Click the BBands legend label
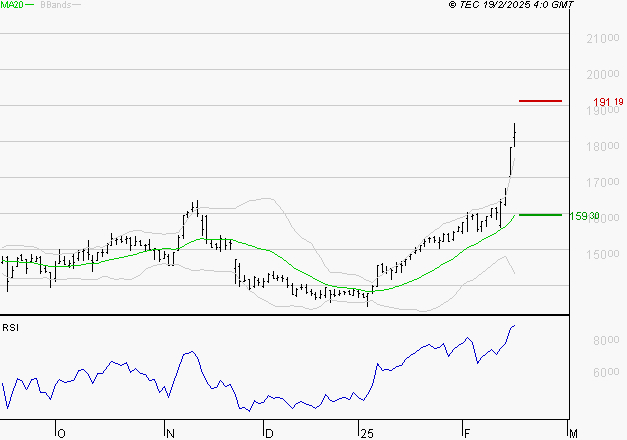Image resolution: width=627 pixels, height=440 pixels. click(x=56, y=5)
